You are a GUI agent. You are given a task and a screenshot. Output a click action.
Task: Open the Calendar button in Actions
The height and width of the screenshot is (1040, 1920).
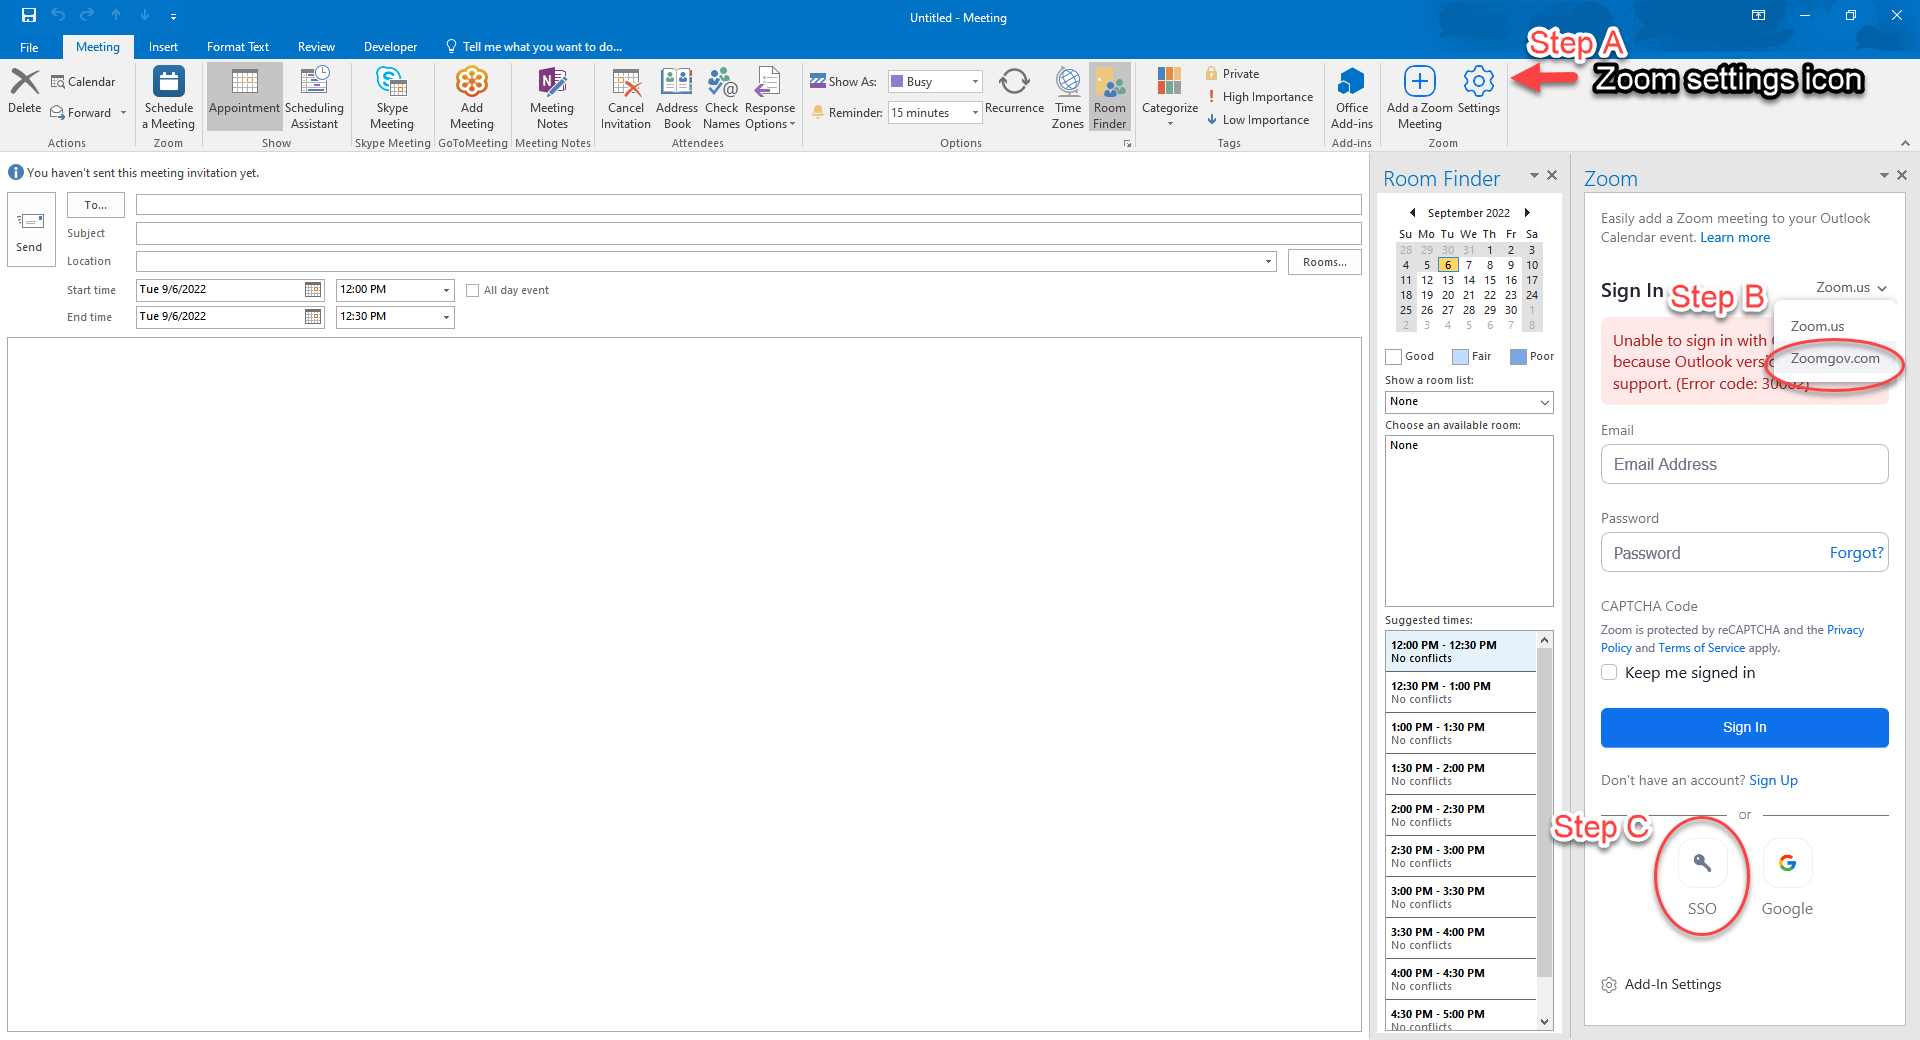[x=83, y=82]
